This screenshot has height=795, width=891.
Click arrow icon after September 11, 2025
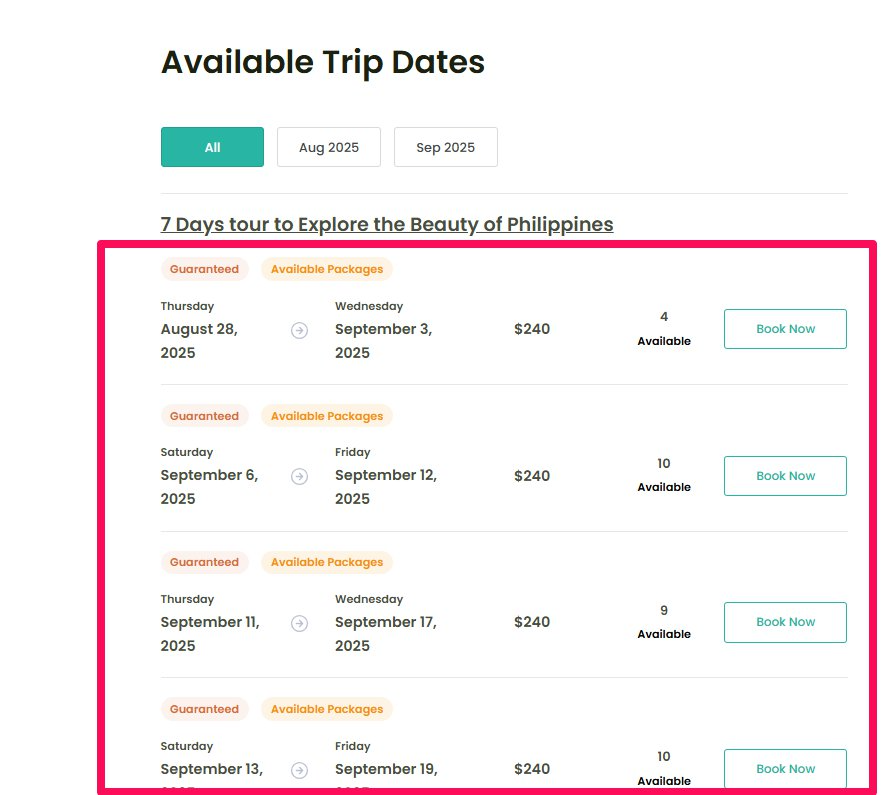(x=299, y=623)
